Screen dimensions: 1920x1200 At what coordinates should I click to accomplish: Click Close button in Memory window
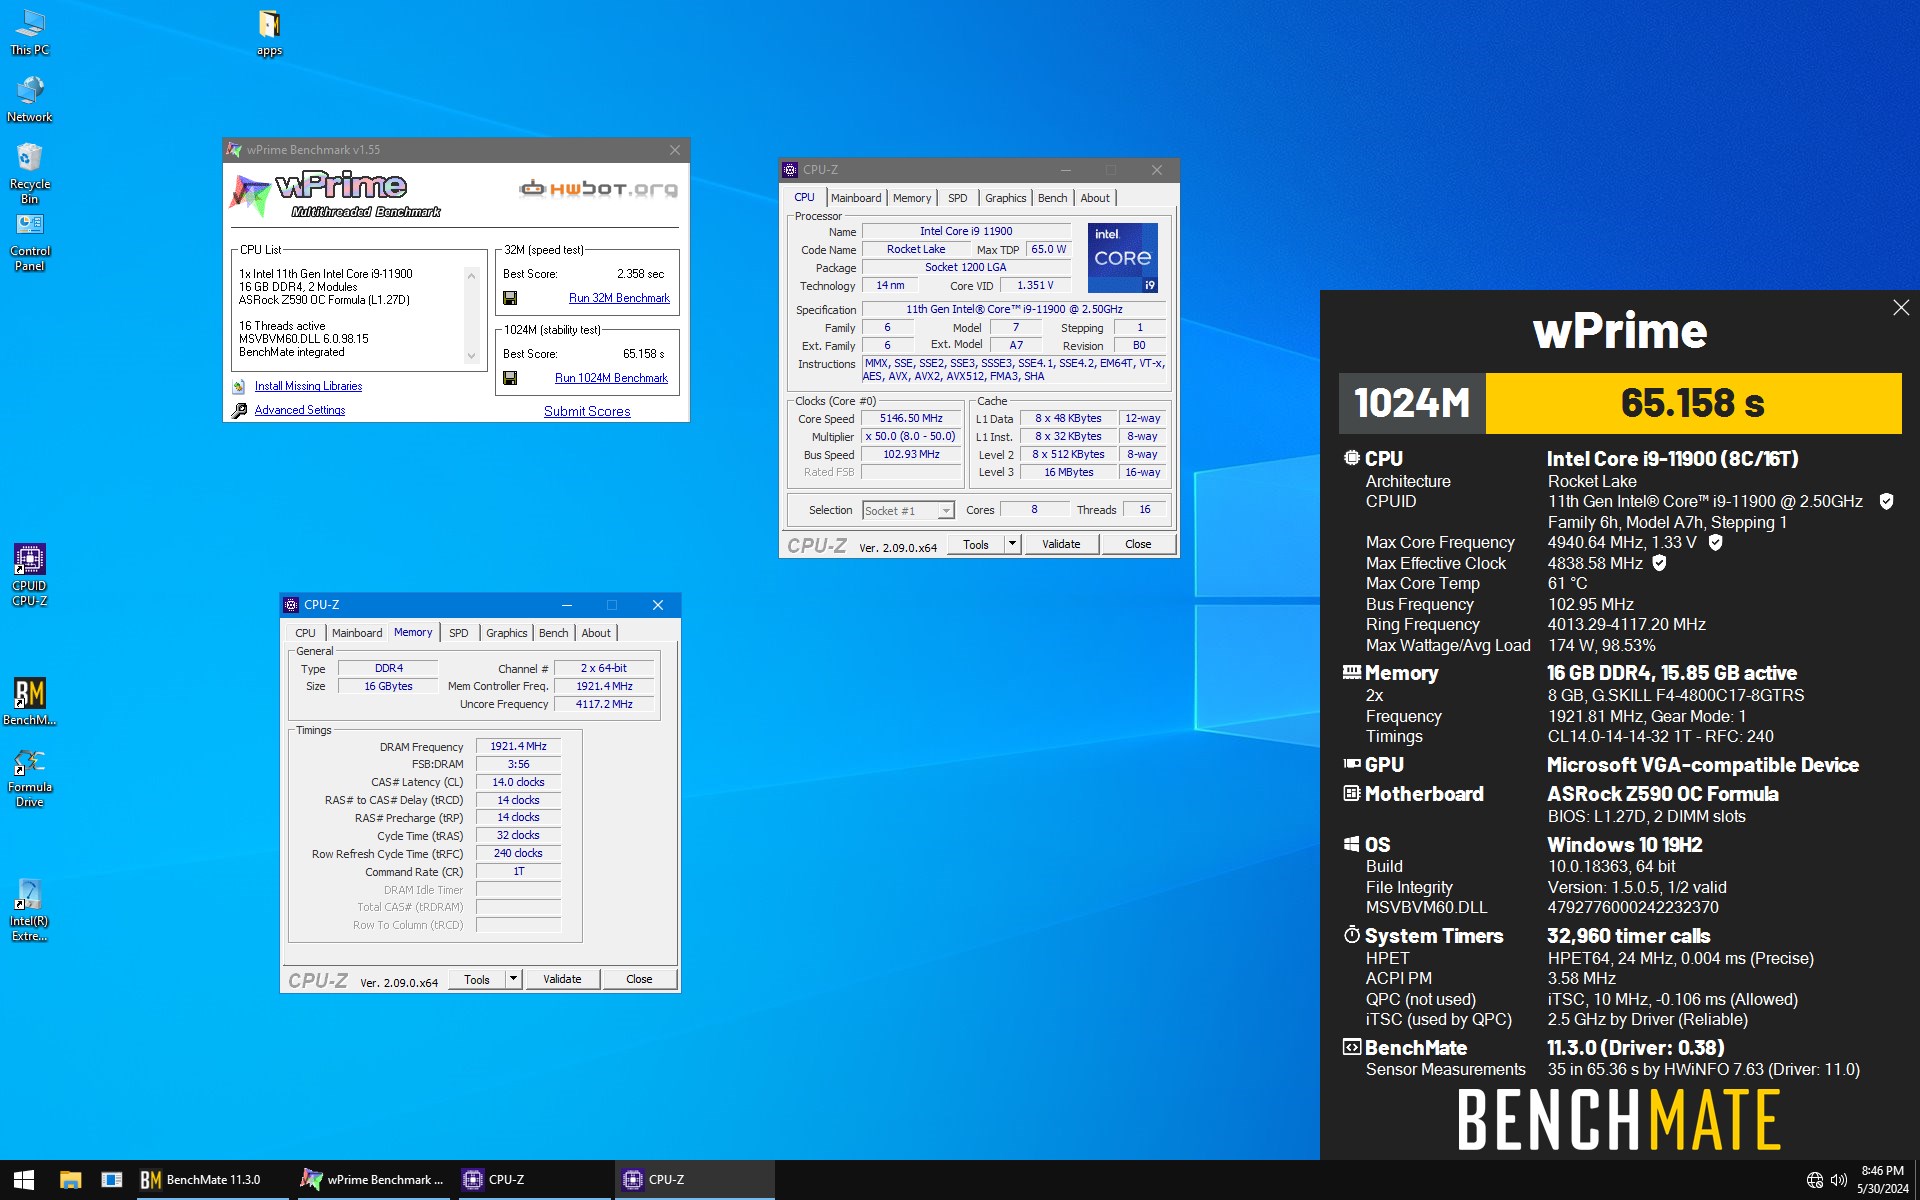639,979
